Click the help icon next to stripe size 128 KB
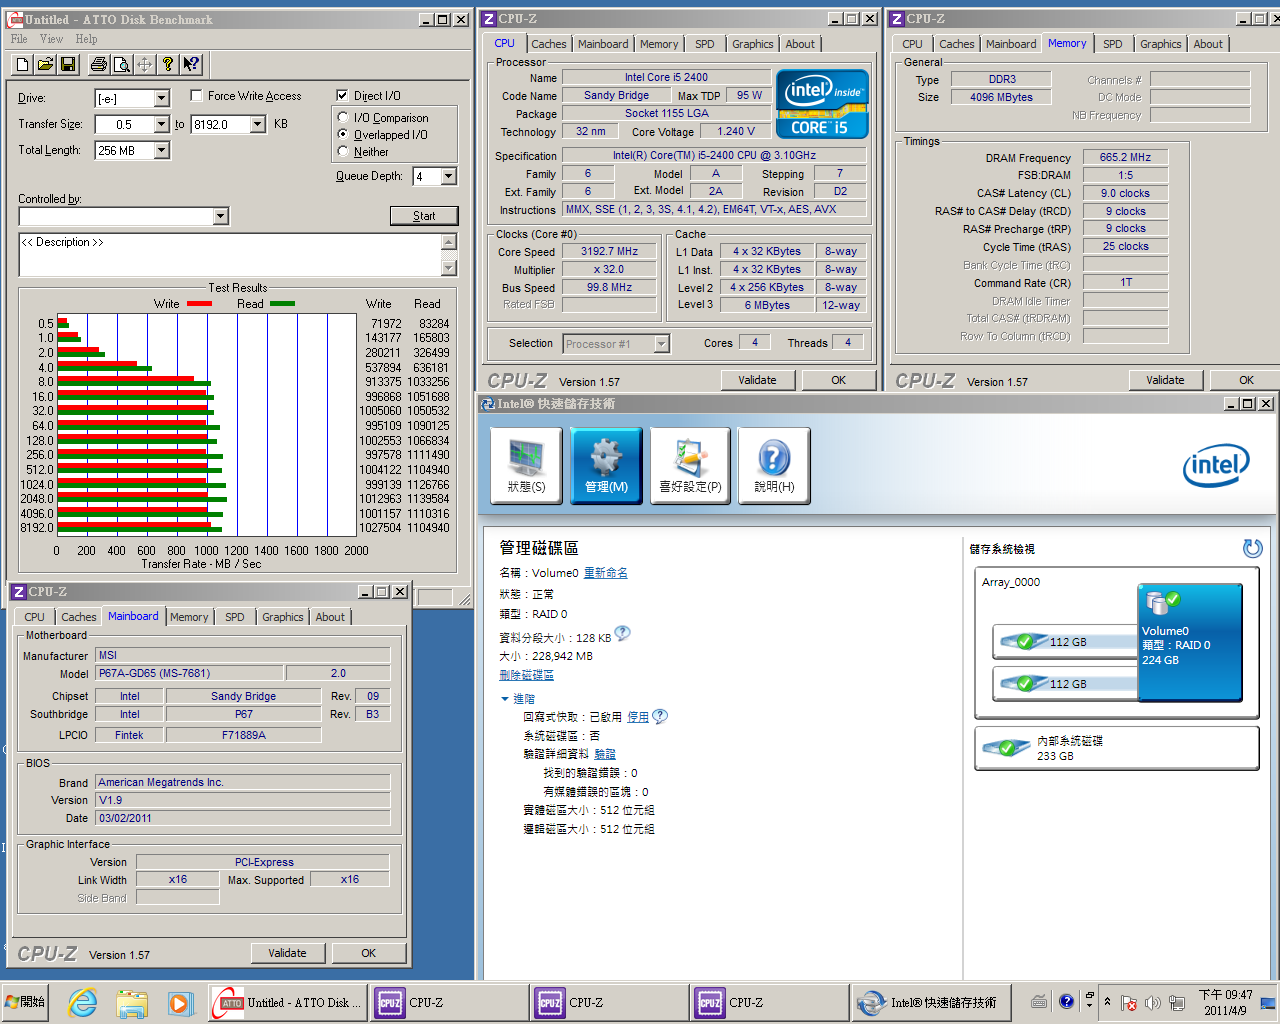 622,633
